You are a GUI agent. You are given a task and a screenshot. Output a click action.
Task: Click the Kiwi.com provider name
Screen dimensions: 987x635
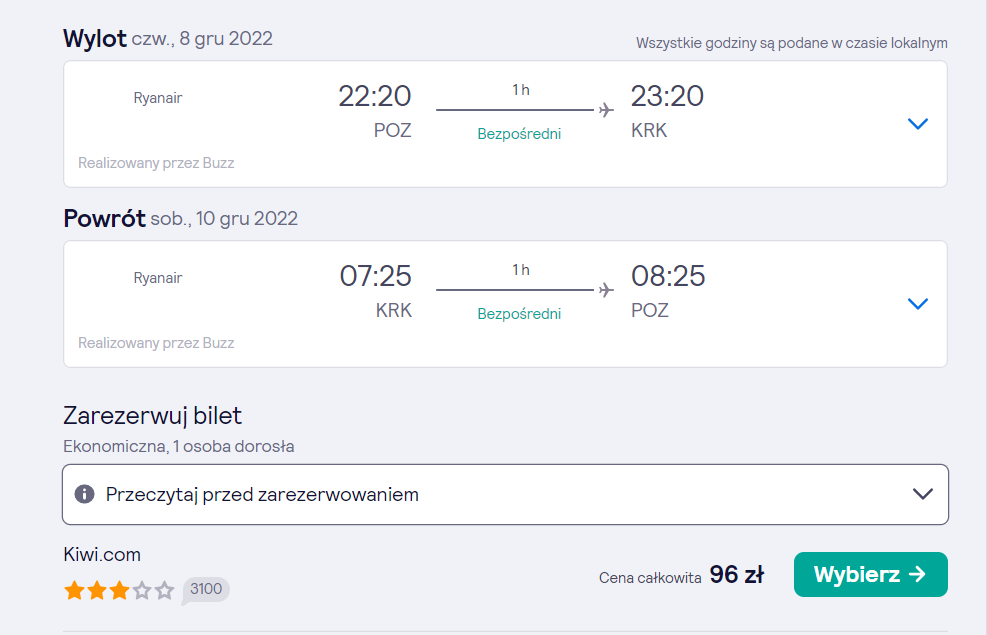point(102,554)
